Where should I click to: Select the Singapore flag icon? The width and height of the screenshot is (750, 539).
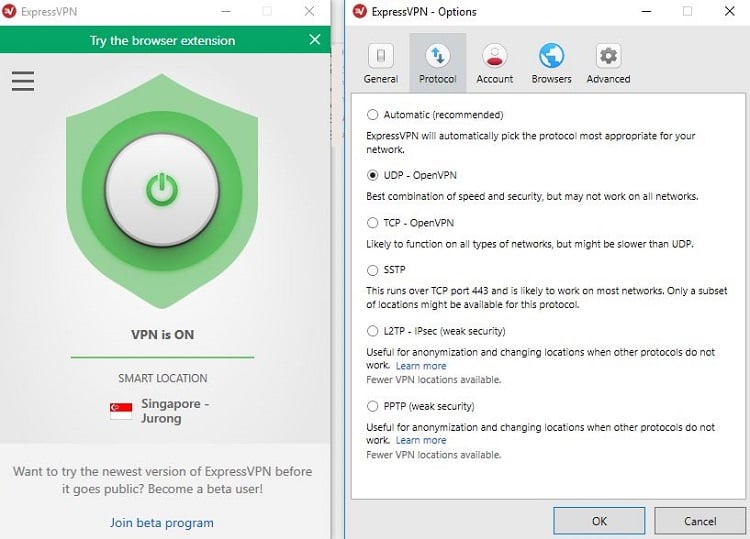[121, 411]
